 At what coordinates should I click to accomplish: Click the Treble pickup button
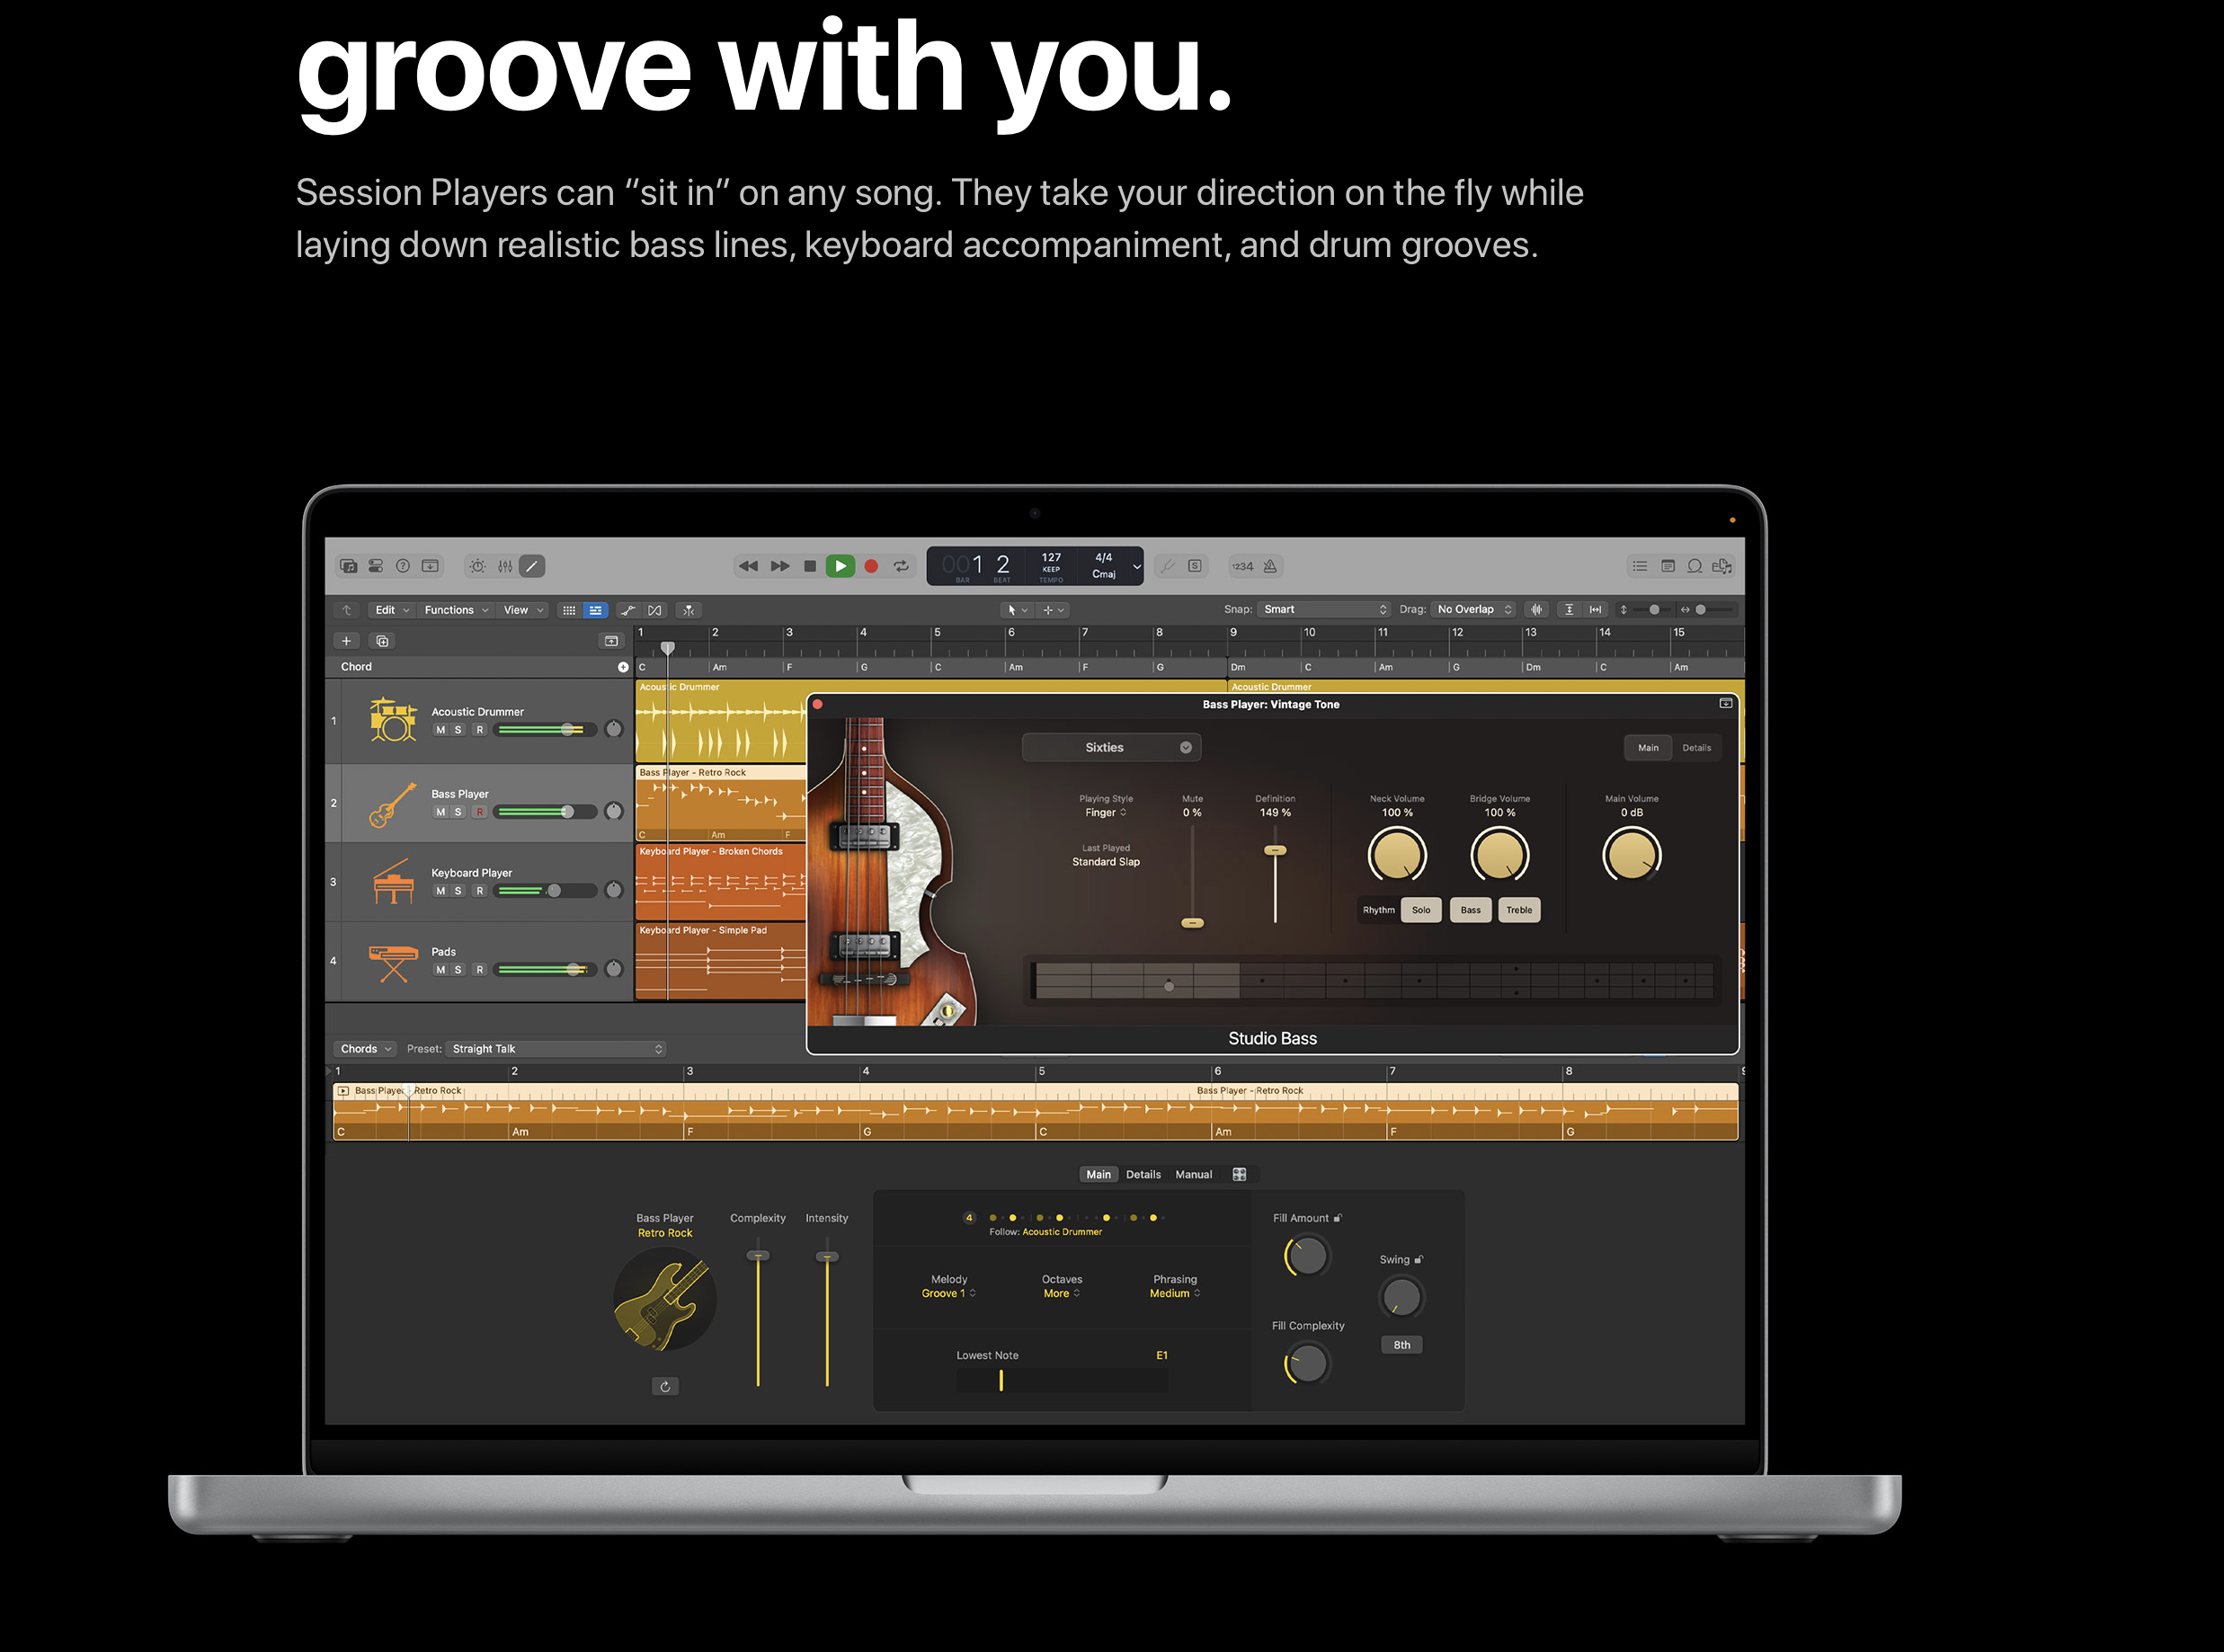pyautogui.click(x=1518, y=910)
